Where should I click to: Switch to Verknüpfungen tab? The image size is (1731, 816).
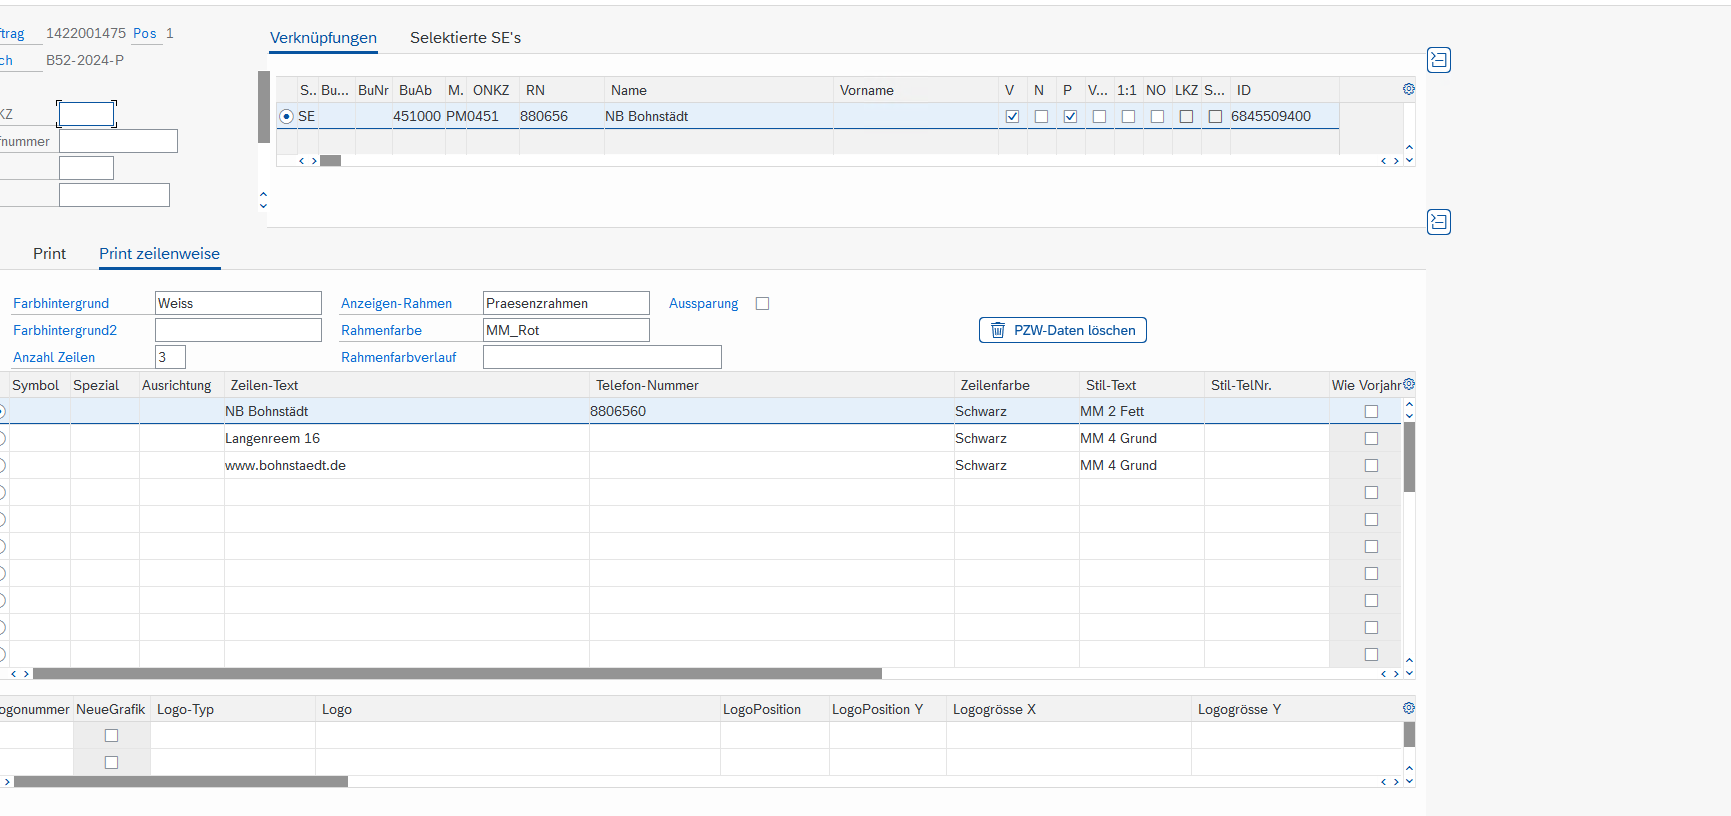coord(323,38)
